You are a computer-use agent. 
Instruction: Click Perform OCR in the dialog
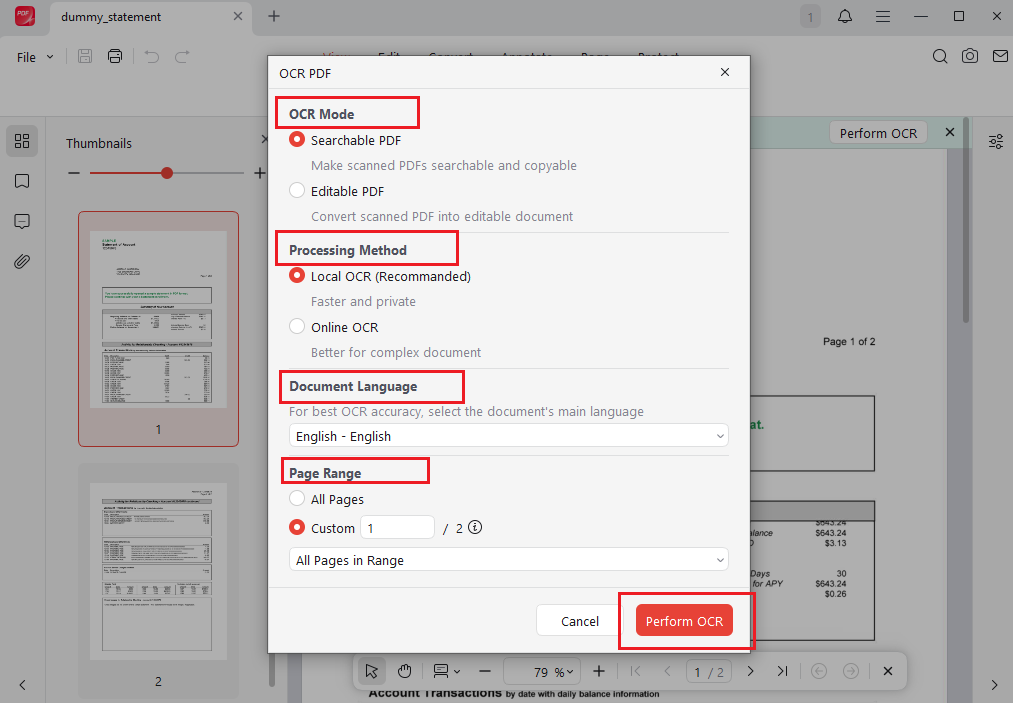(x=684, y=621)
